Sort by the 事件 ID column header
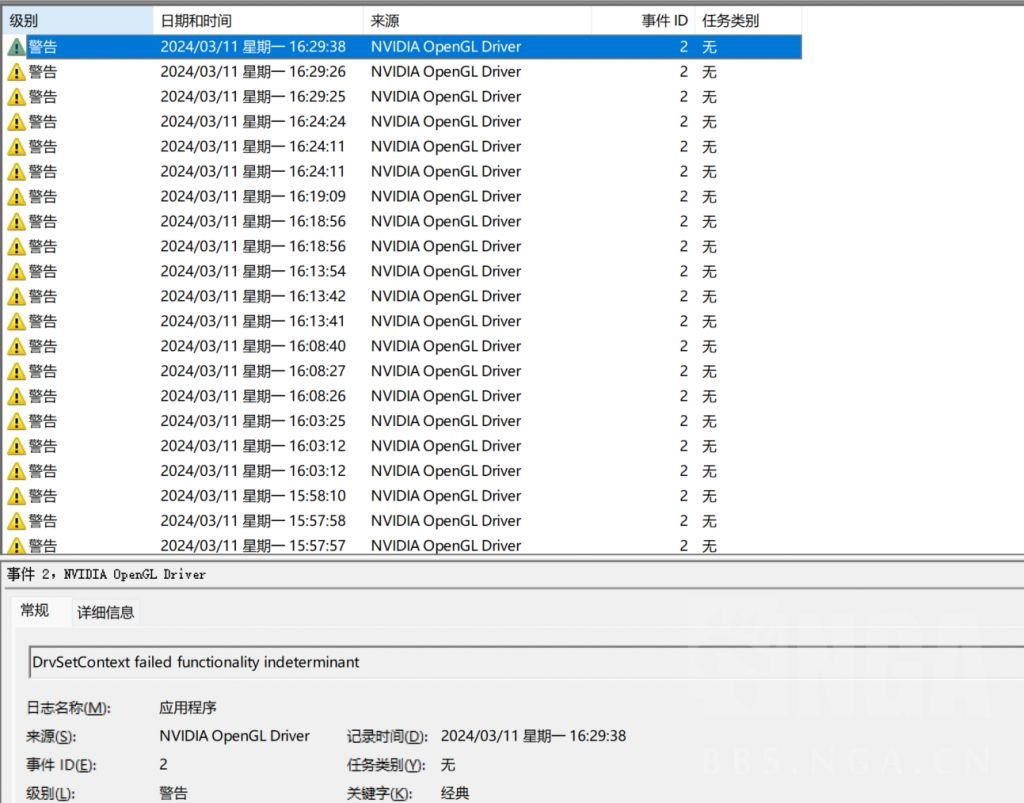Viewport: 1024px width, 803px height. point(643,21)
